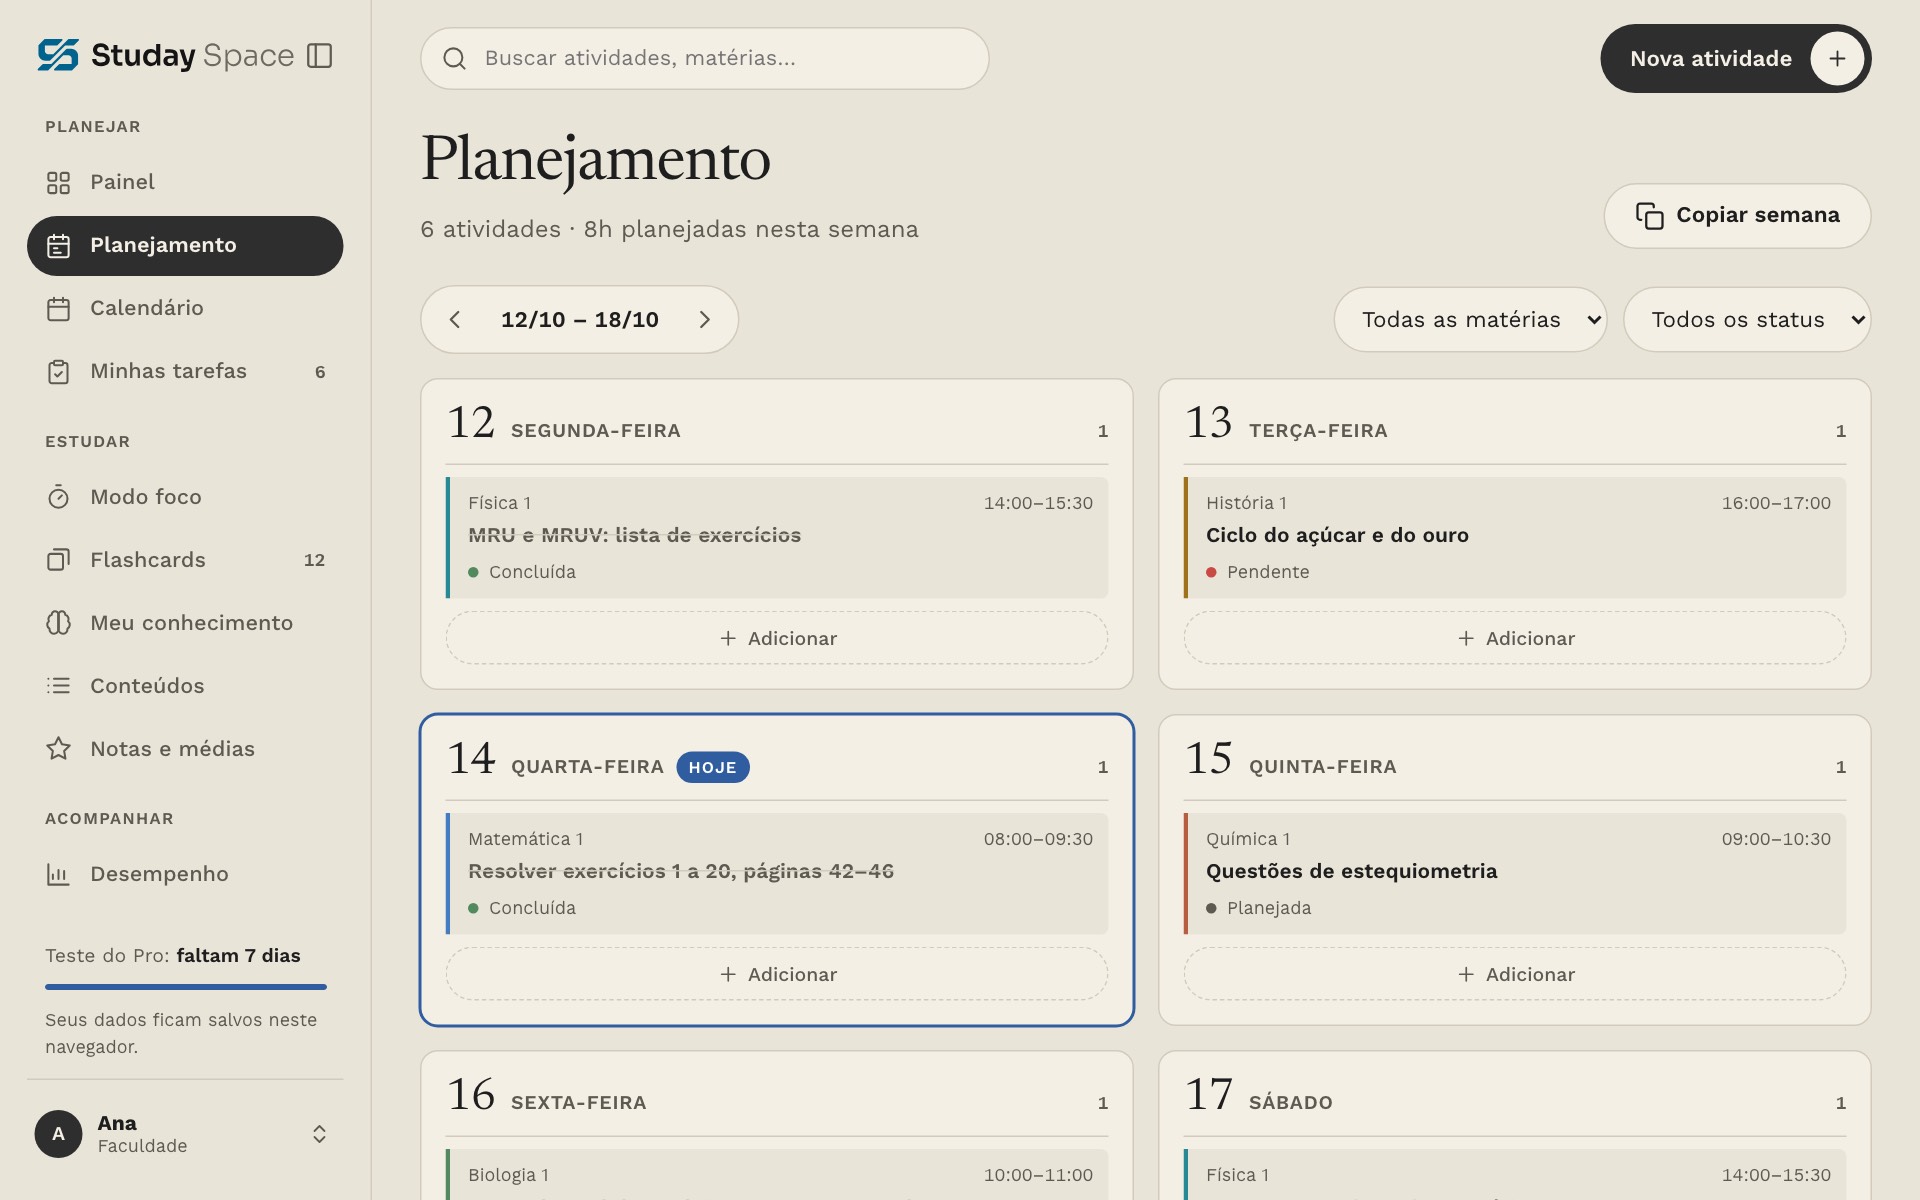Click Física 1 label under Sábado
The width and height of the screenshot is (1920, 1200).
[1237, 1175]
